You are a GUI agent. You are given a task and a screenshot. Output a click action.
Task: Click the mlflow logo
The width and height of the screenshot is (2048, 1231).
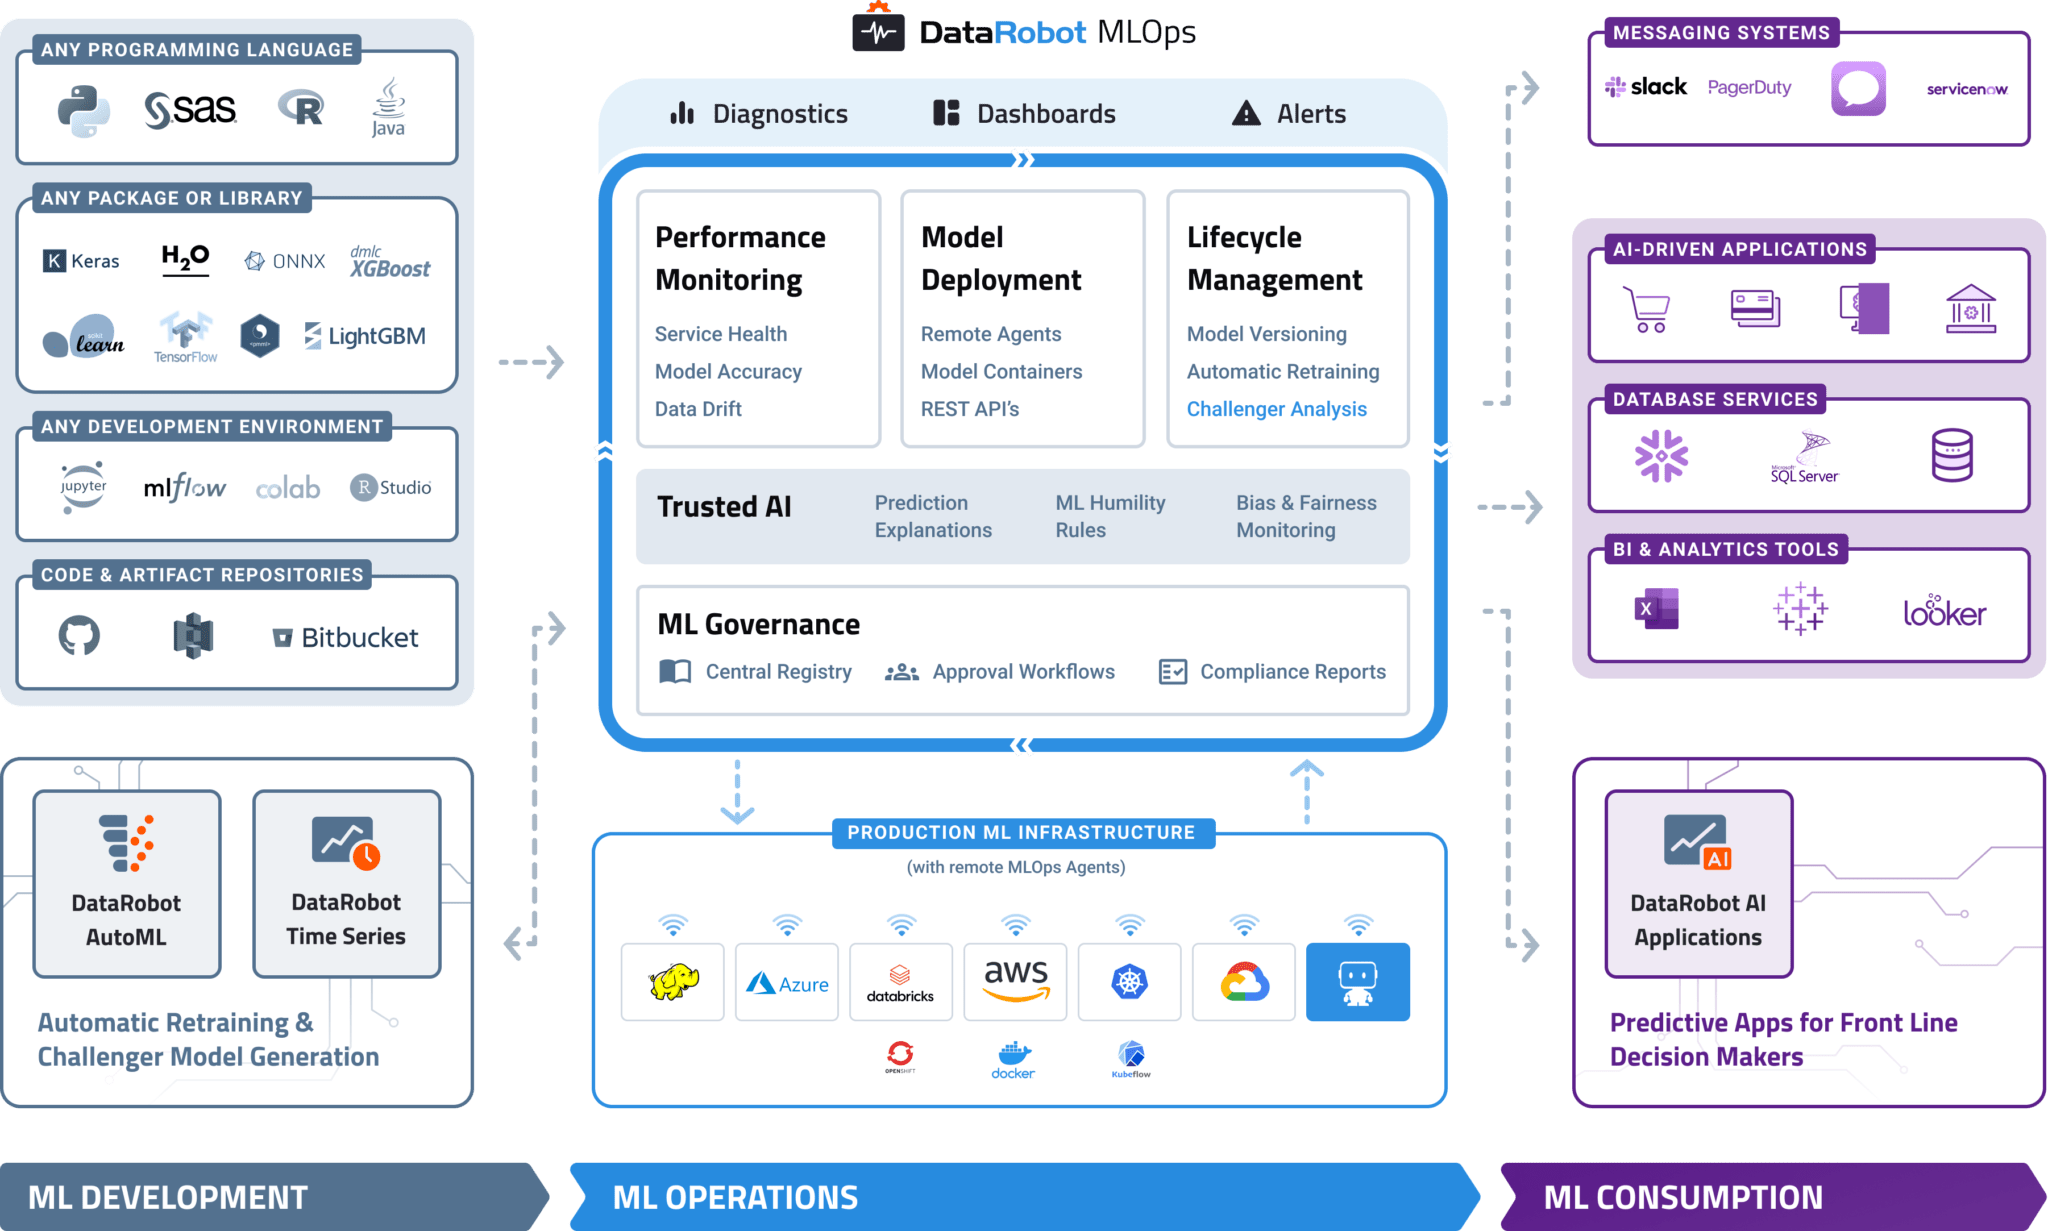(x=185, y=488)
